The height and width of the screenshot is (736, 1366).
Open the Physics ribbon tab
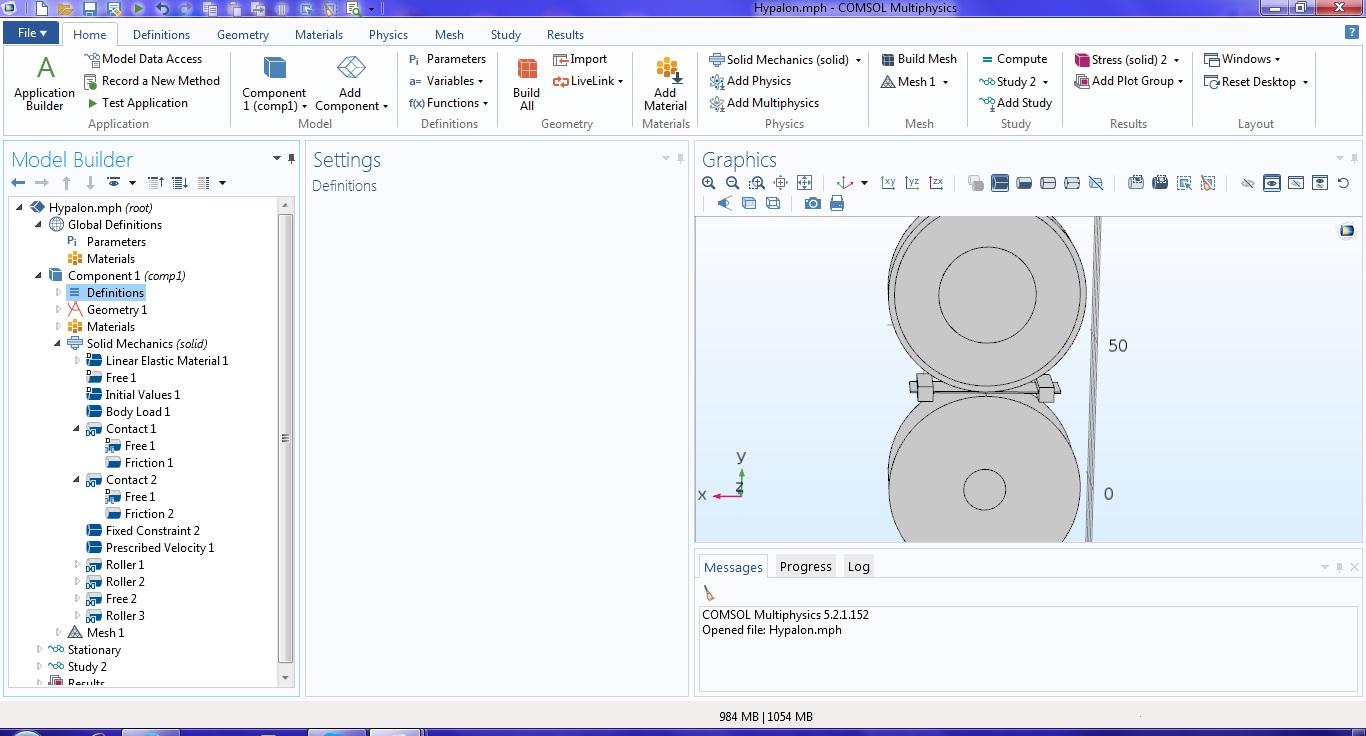coord(388,34)
